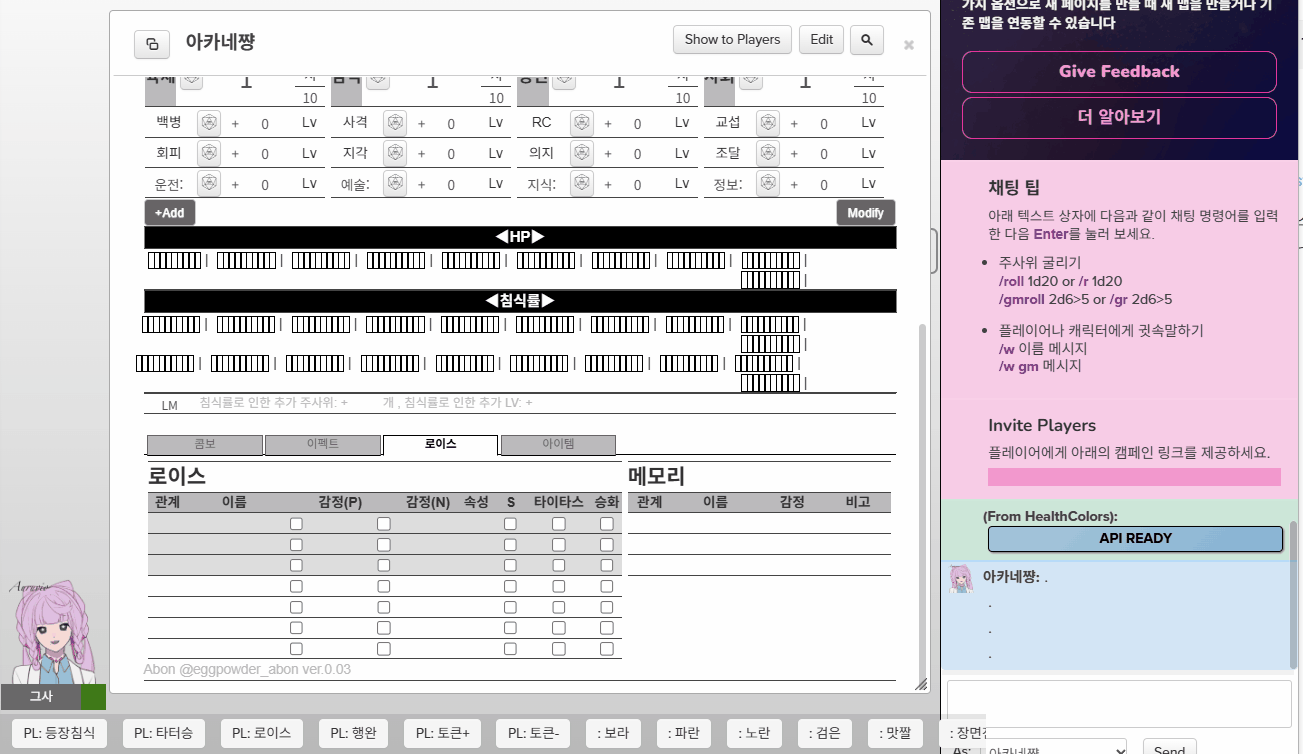Check the first S checkbox in 로이스 table
The width and height of the screenshot is (1303, 754).
(510, 522)
